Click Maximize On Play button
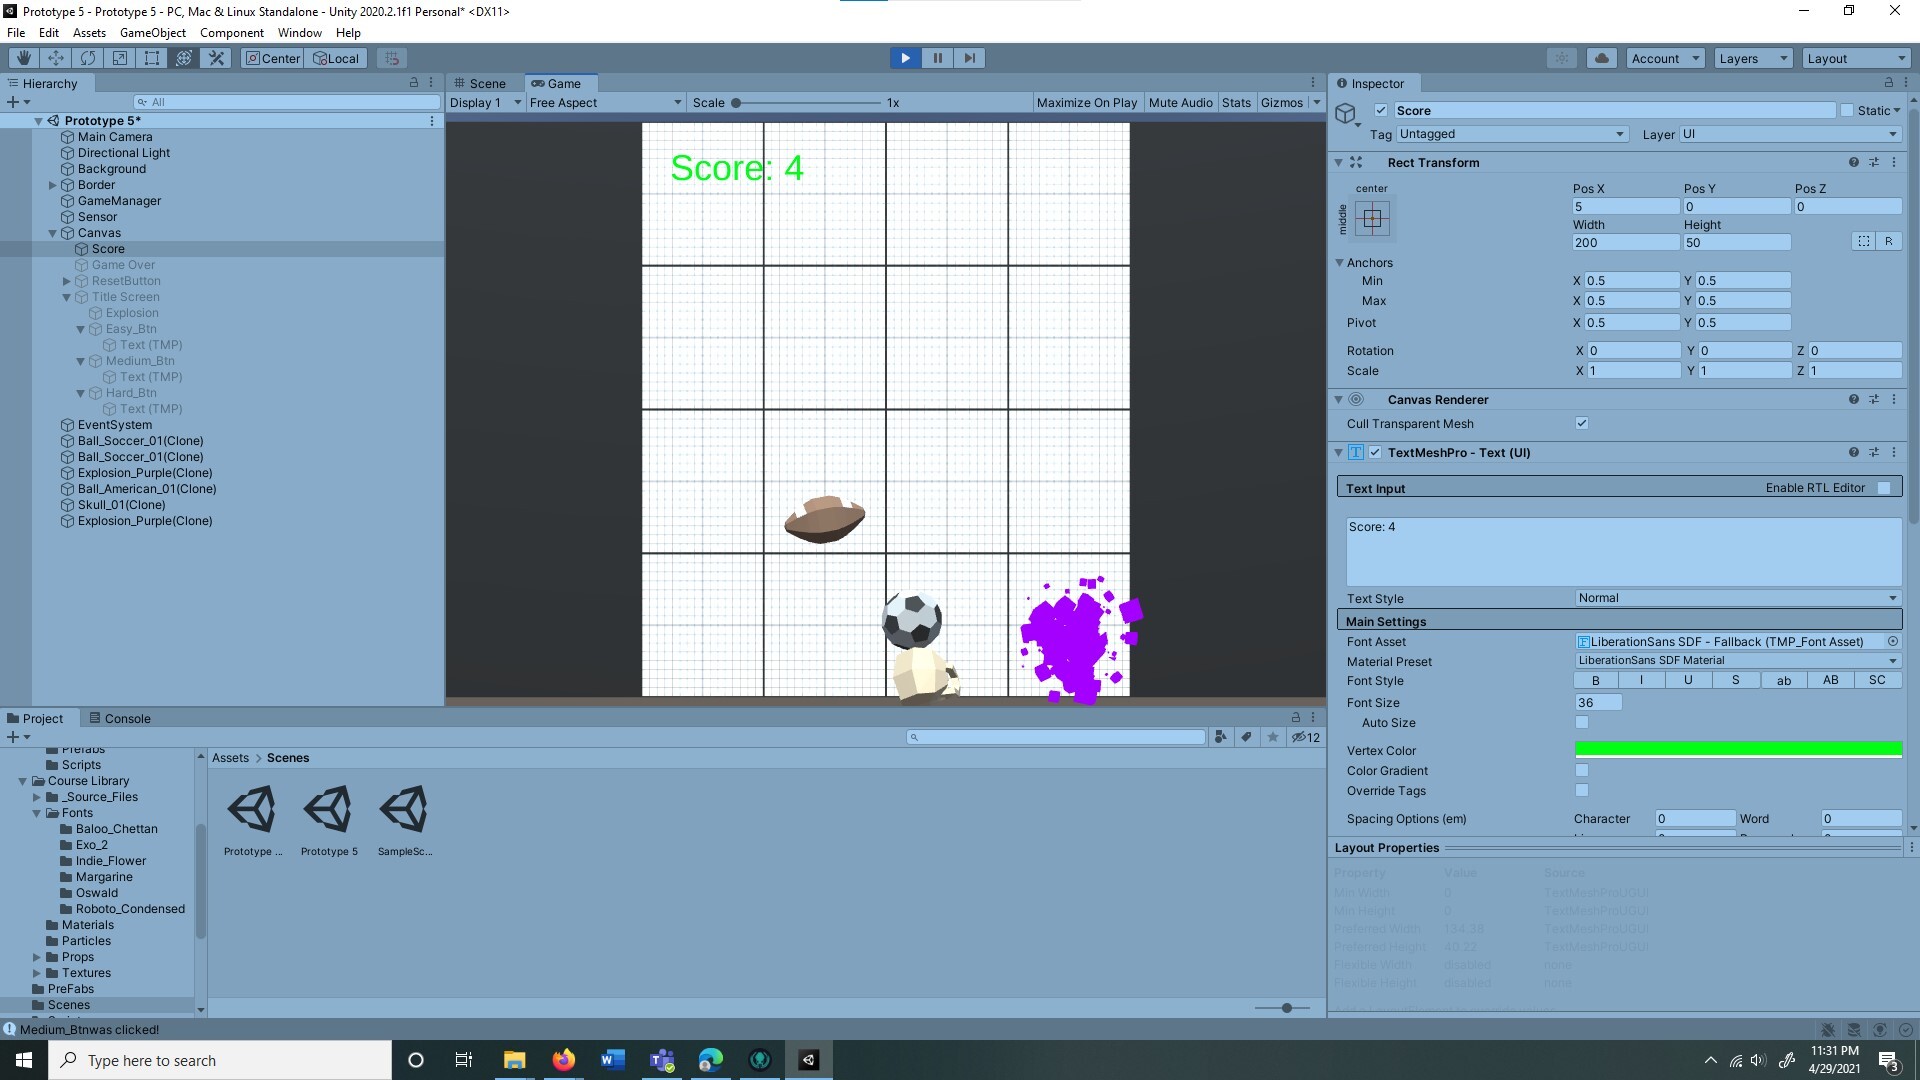The width and height of the screenshot is (1920, 1080). point(1086,102)
